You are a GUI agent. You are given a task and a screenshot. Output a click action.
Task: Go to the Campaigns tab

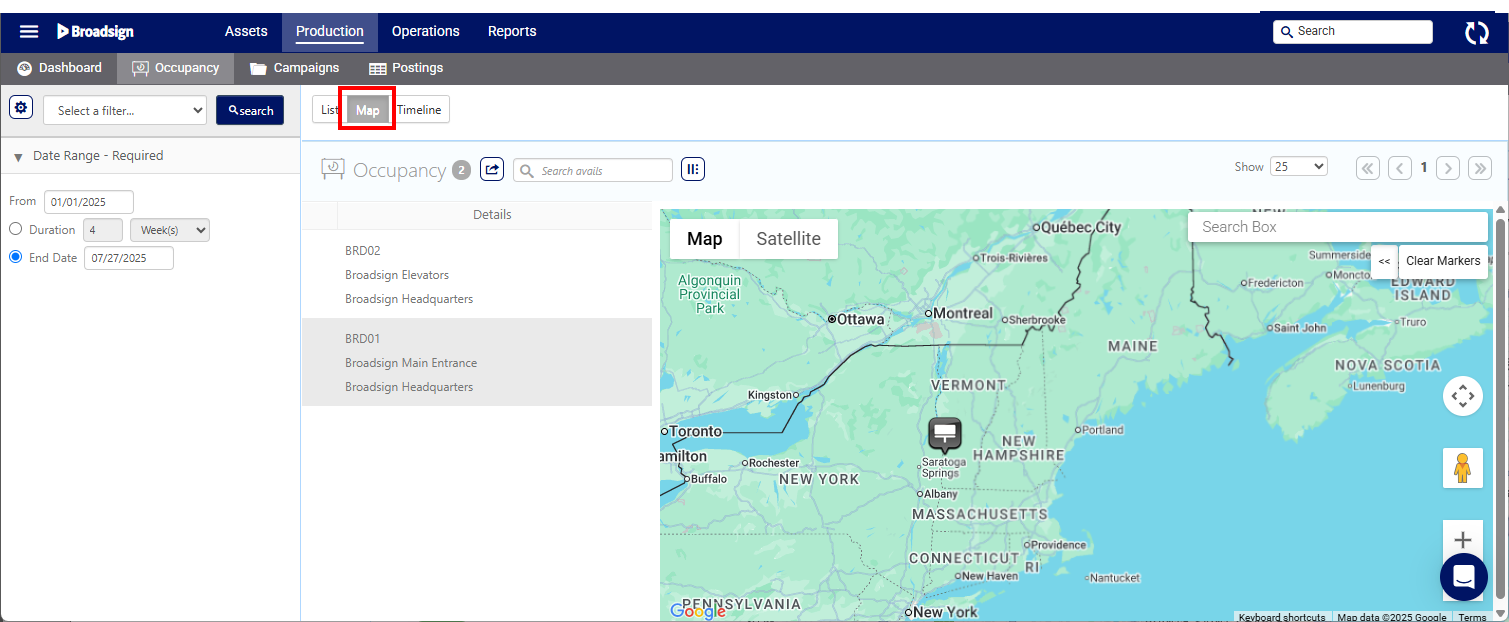click(x=294, y=68)
